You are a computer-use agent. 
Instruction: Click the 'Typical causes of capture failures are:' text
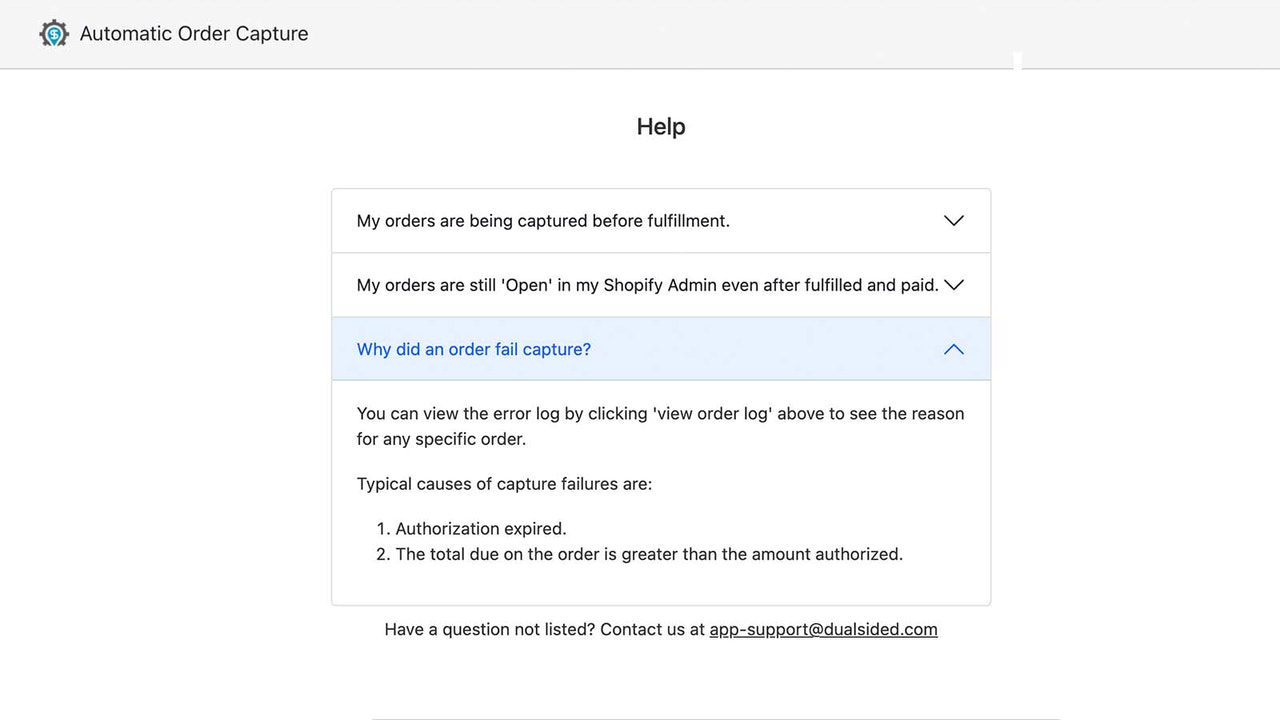(x=504, y=484)
